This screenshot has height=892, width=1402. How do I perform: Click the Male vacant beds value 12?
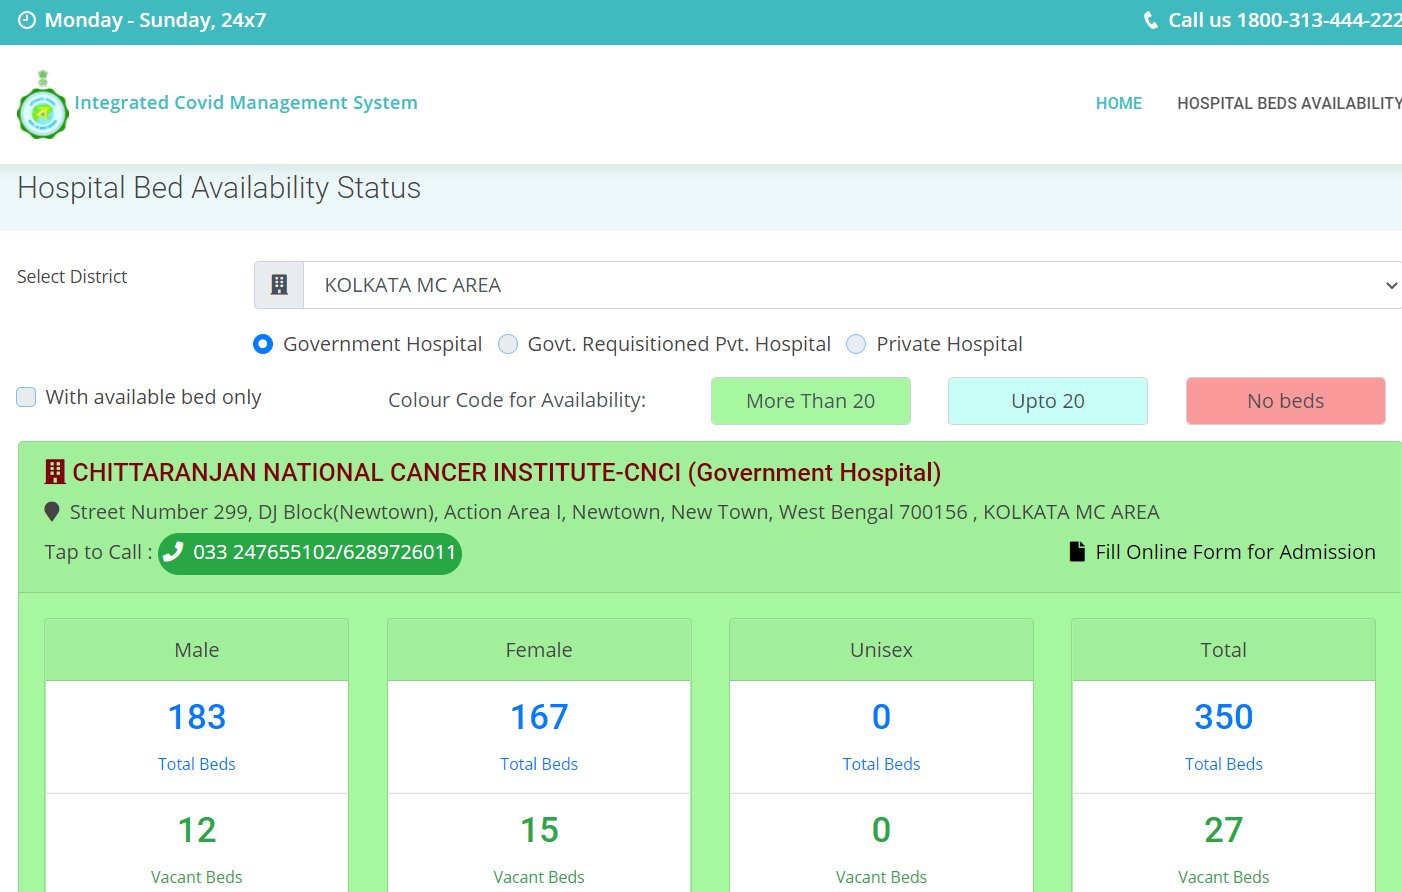point(197,830)
